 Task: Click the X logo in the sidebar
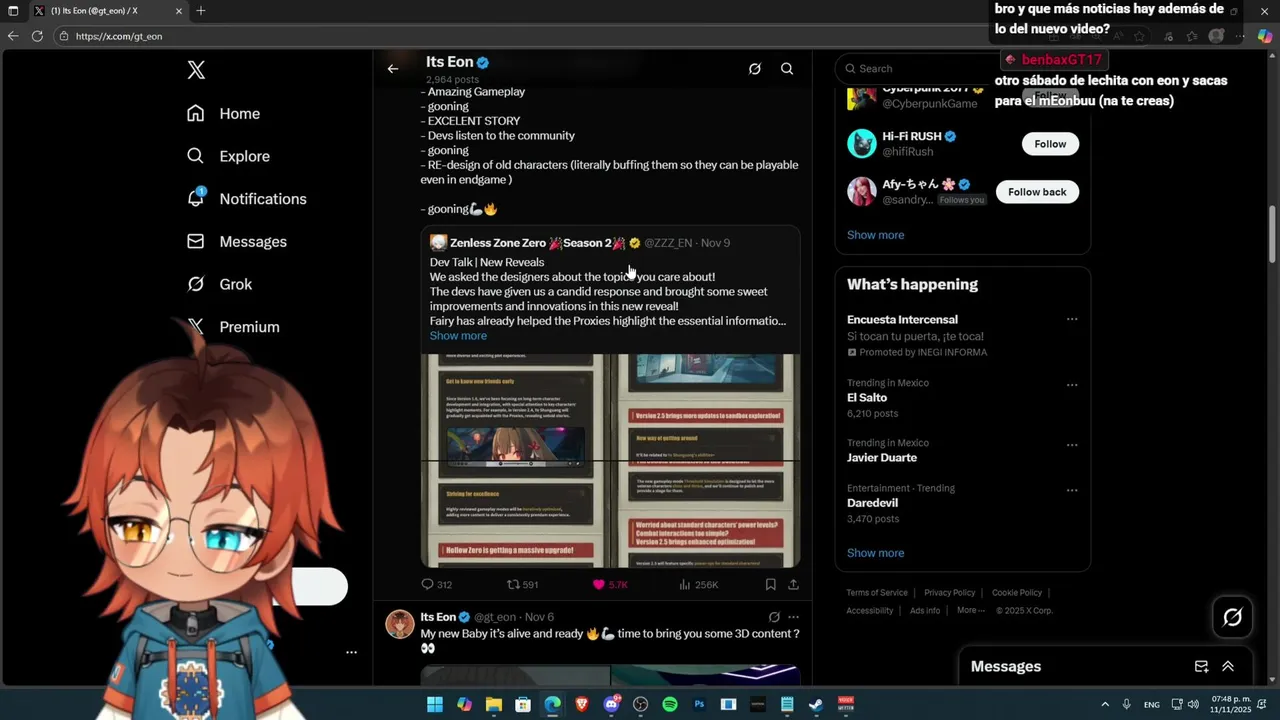click(196, 70)
